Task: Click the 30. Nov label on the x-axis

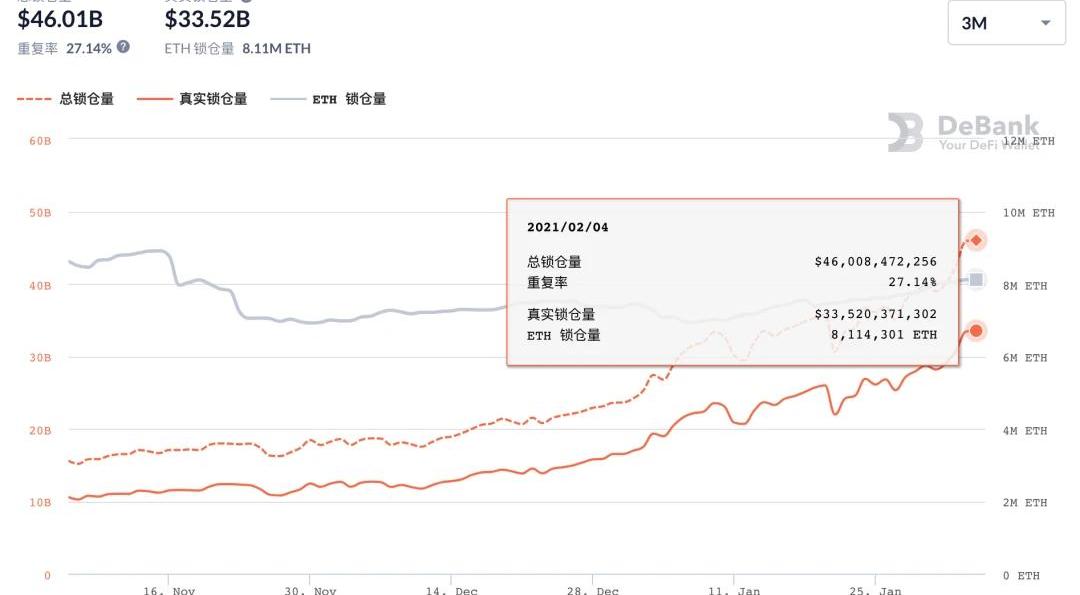Action: click(310, 590)
